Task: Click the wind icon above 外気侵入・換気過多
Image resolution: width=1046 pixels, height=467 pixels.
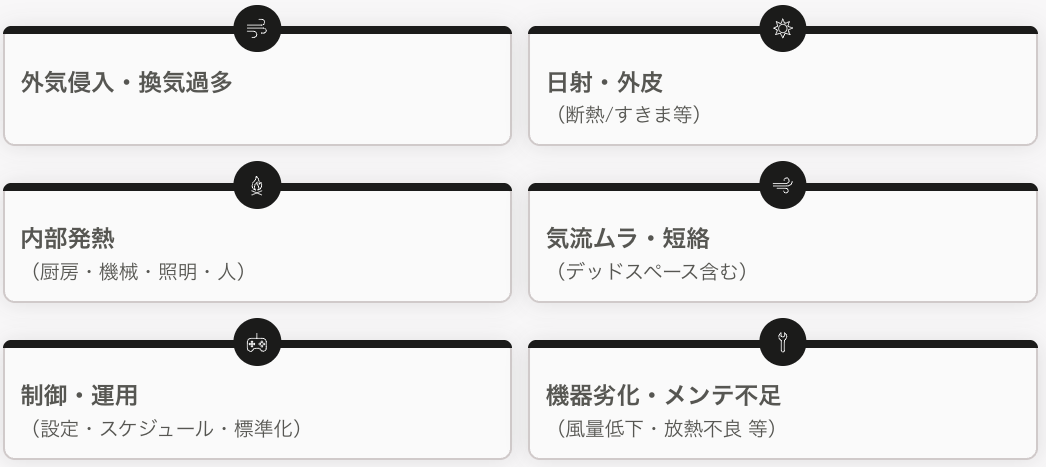Action: click(x=257, y=29)
